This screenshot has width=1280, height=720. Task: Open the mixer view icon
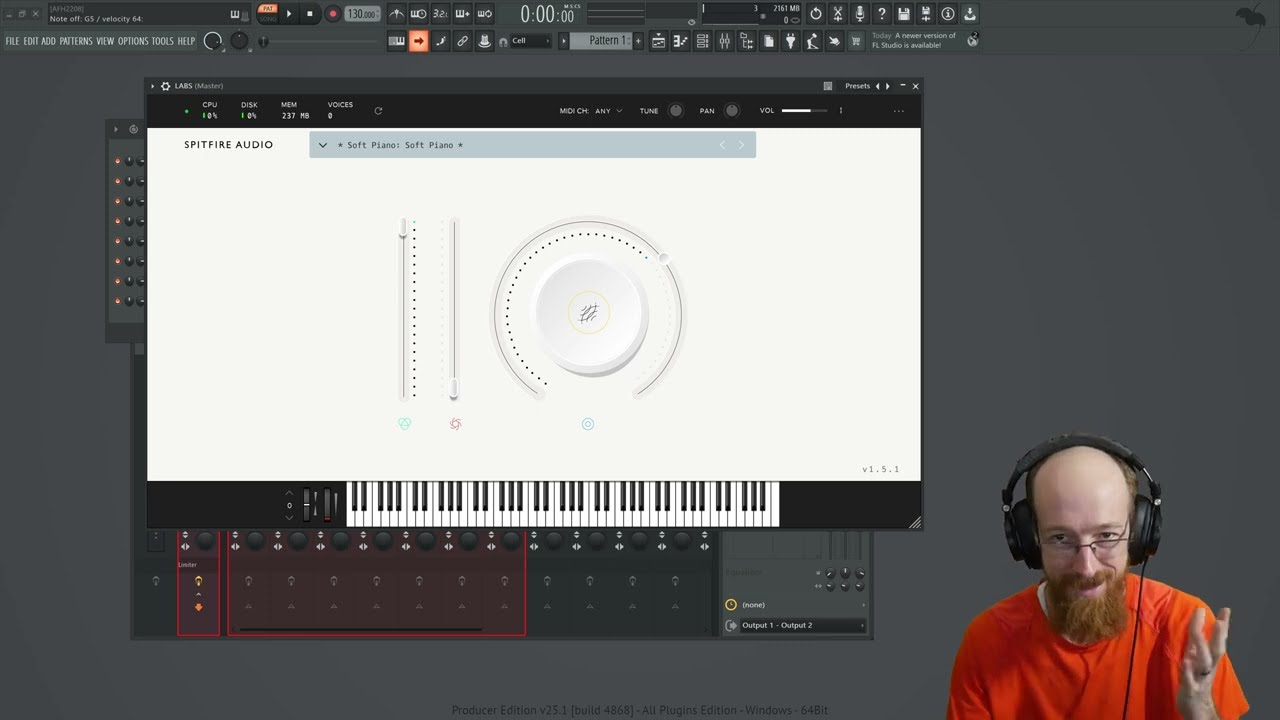pyautogui.click(x=724, y=41)
